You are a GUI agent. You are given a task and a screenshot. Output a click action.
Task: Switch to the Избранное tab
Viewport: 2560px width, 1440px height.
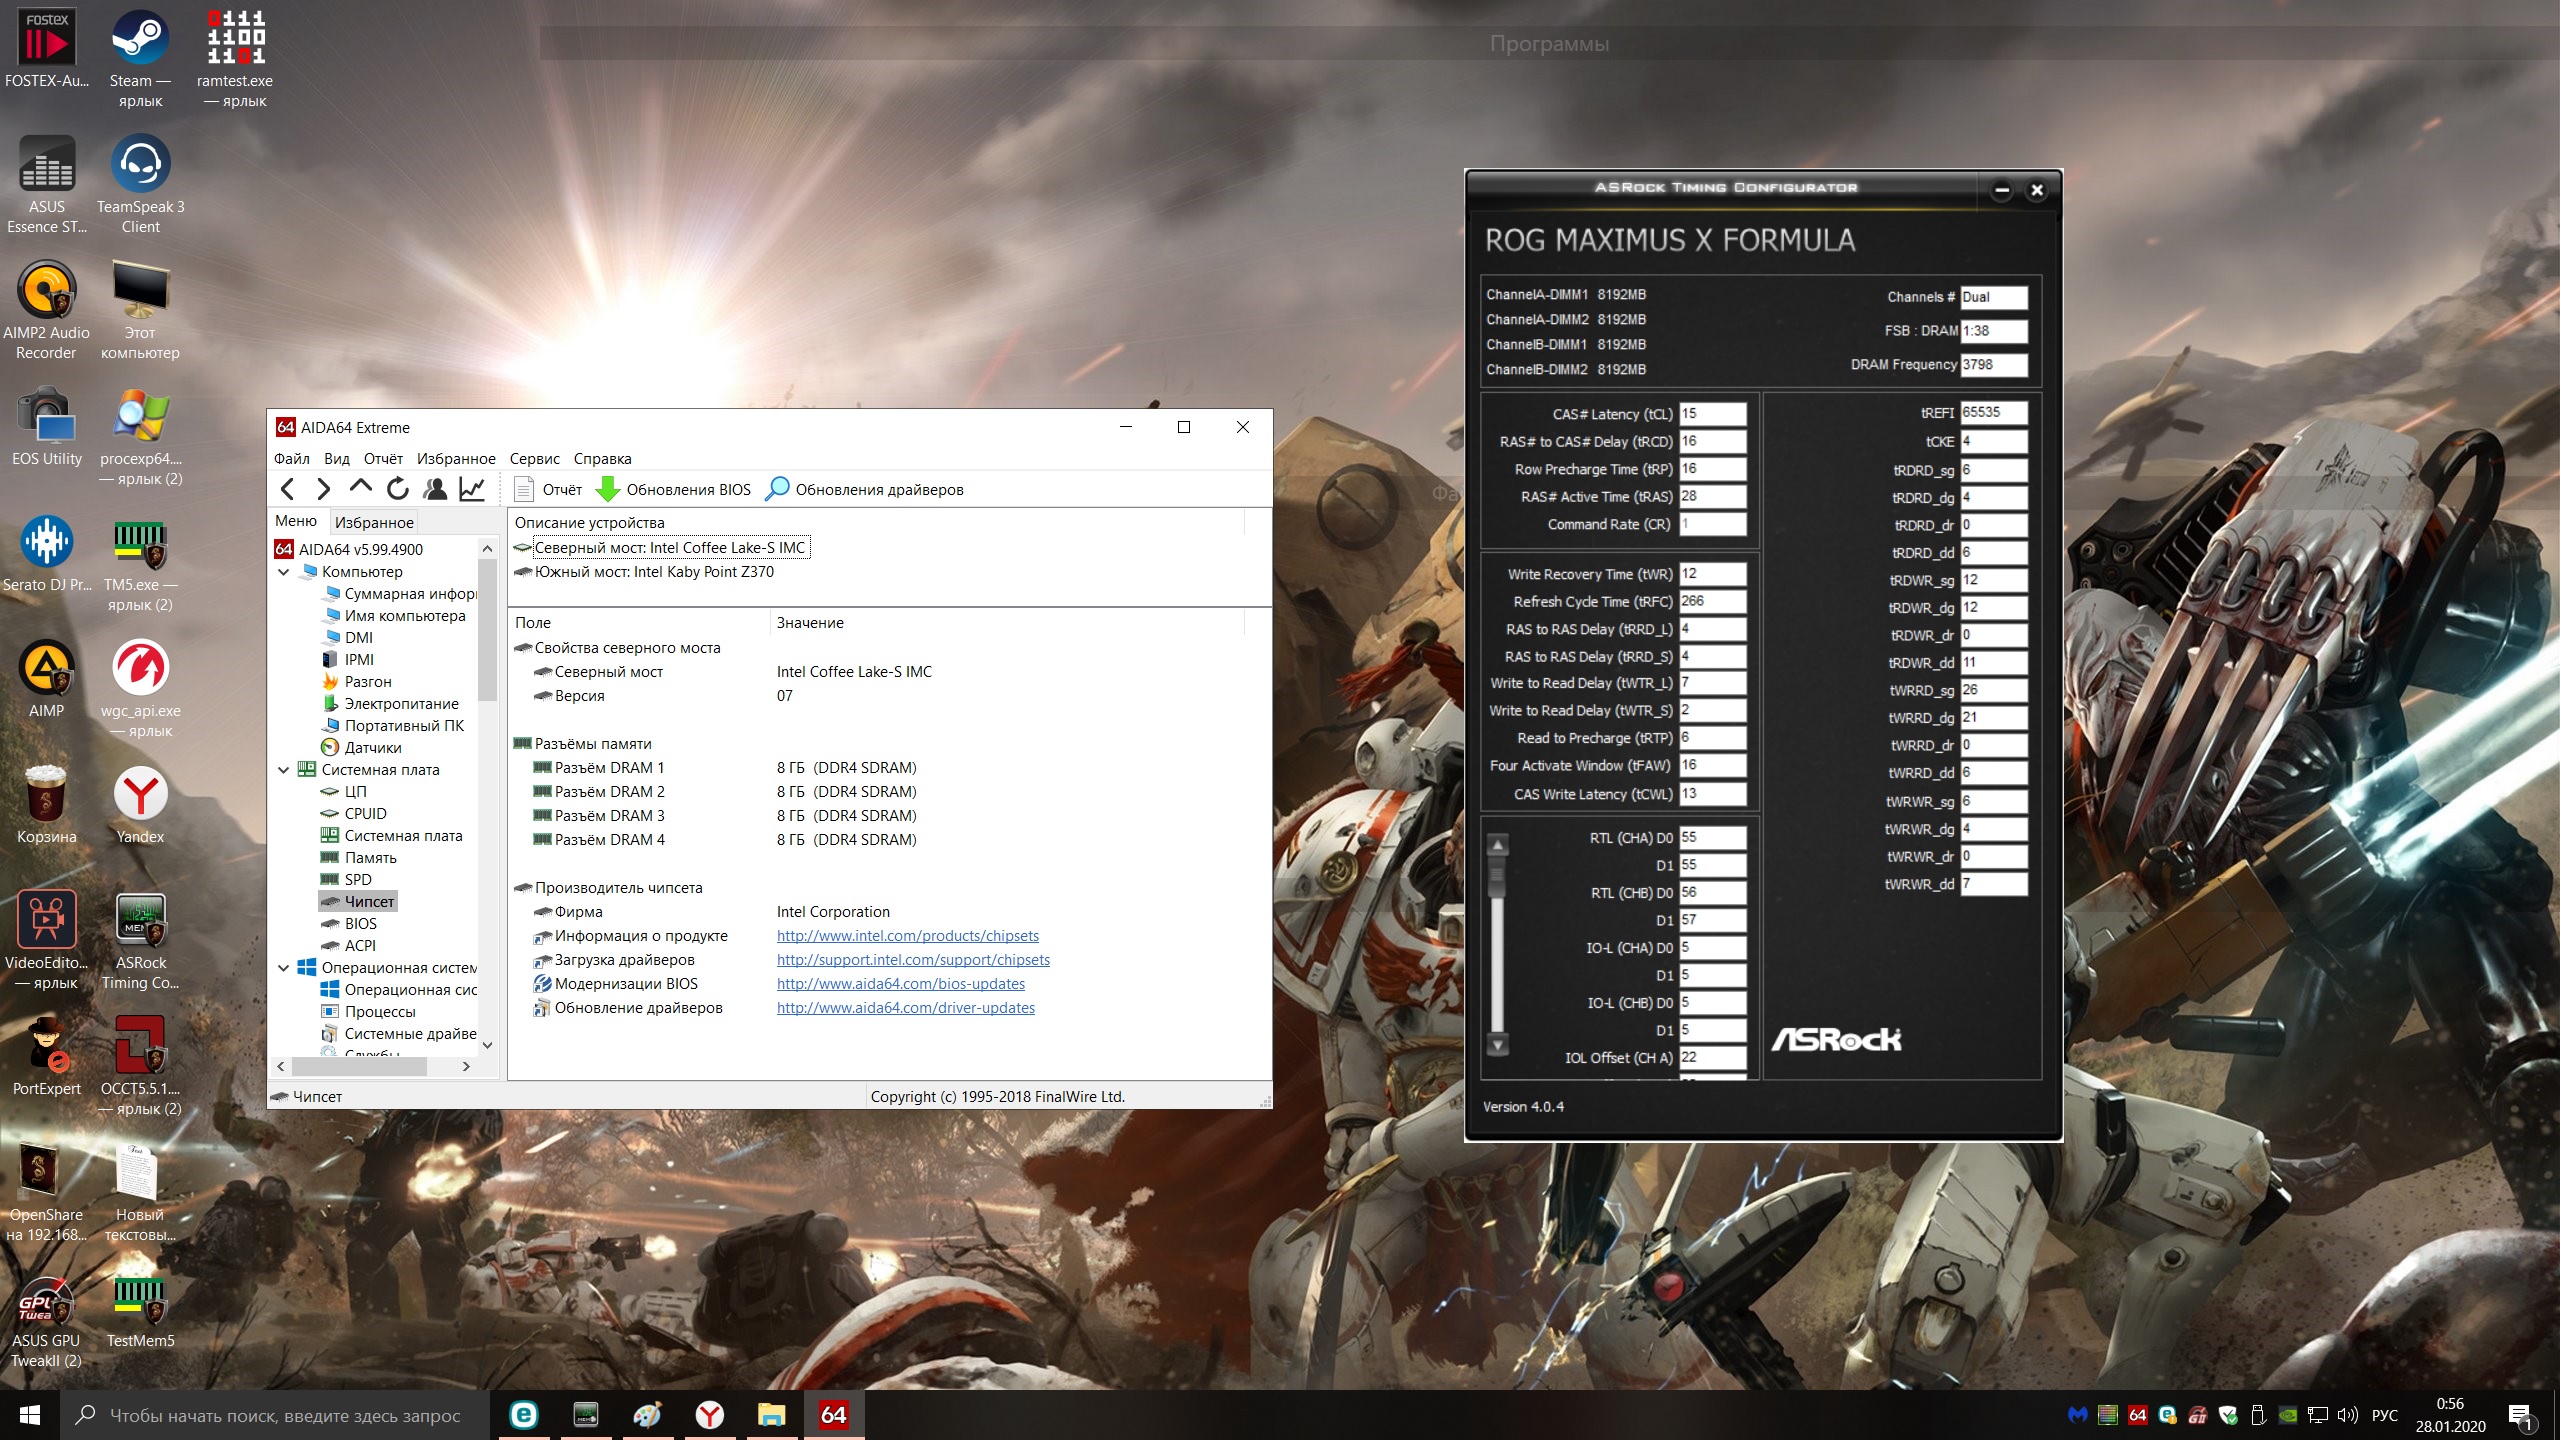(x=374, y=522)
